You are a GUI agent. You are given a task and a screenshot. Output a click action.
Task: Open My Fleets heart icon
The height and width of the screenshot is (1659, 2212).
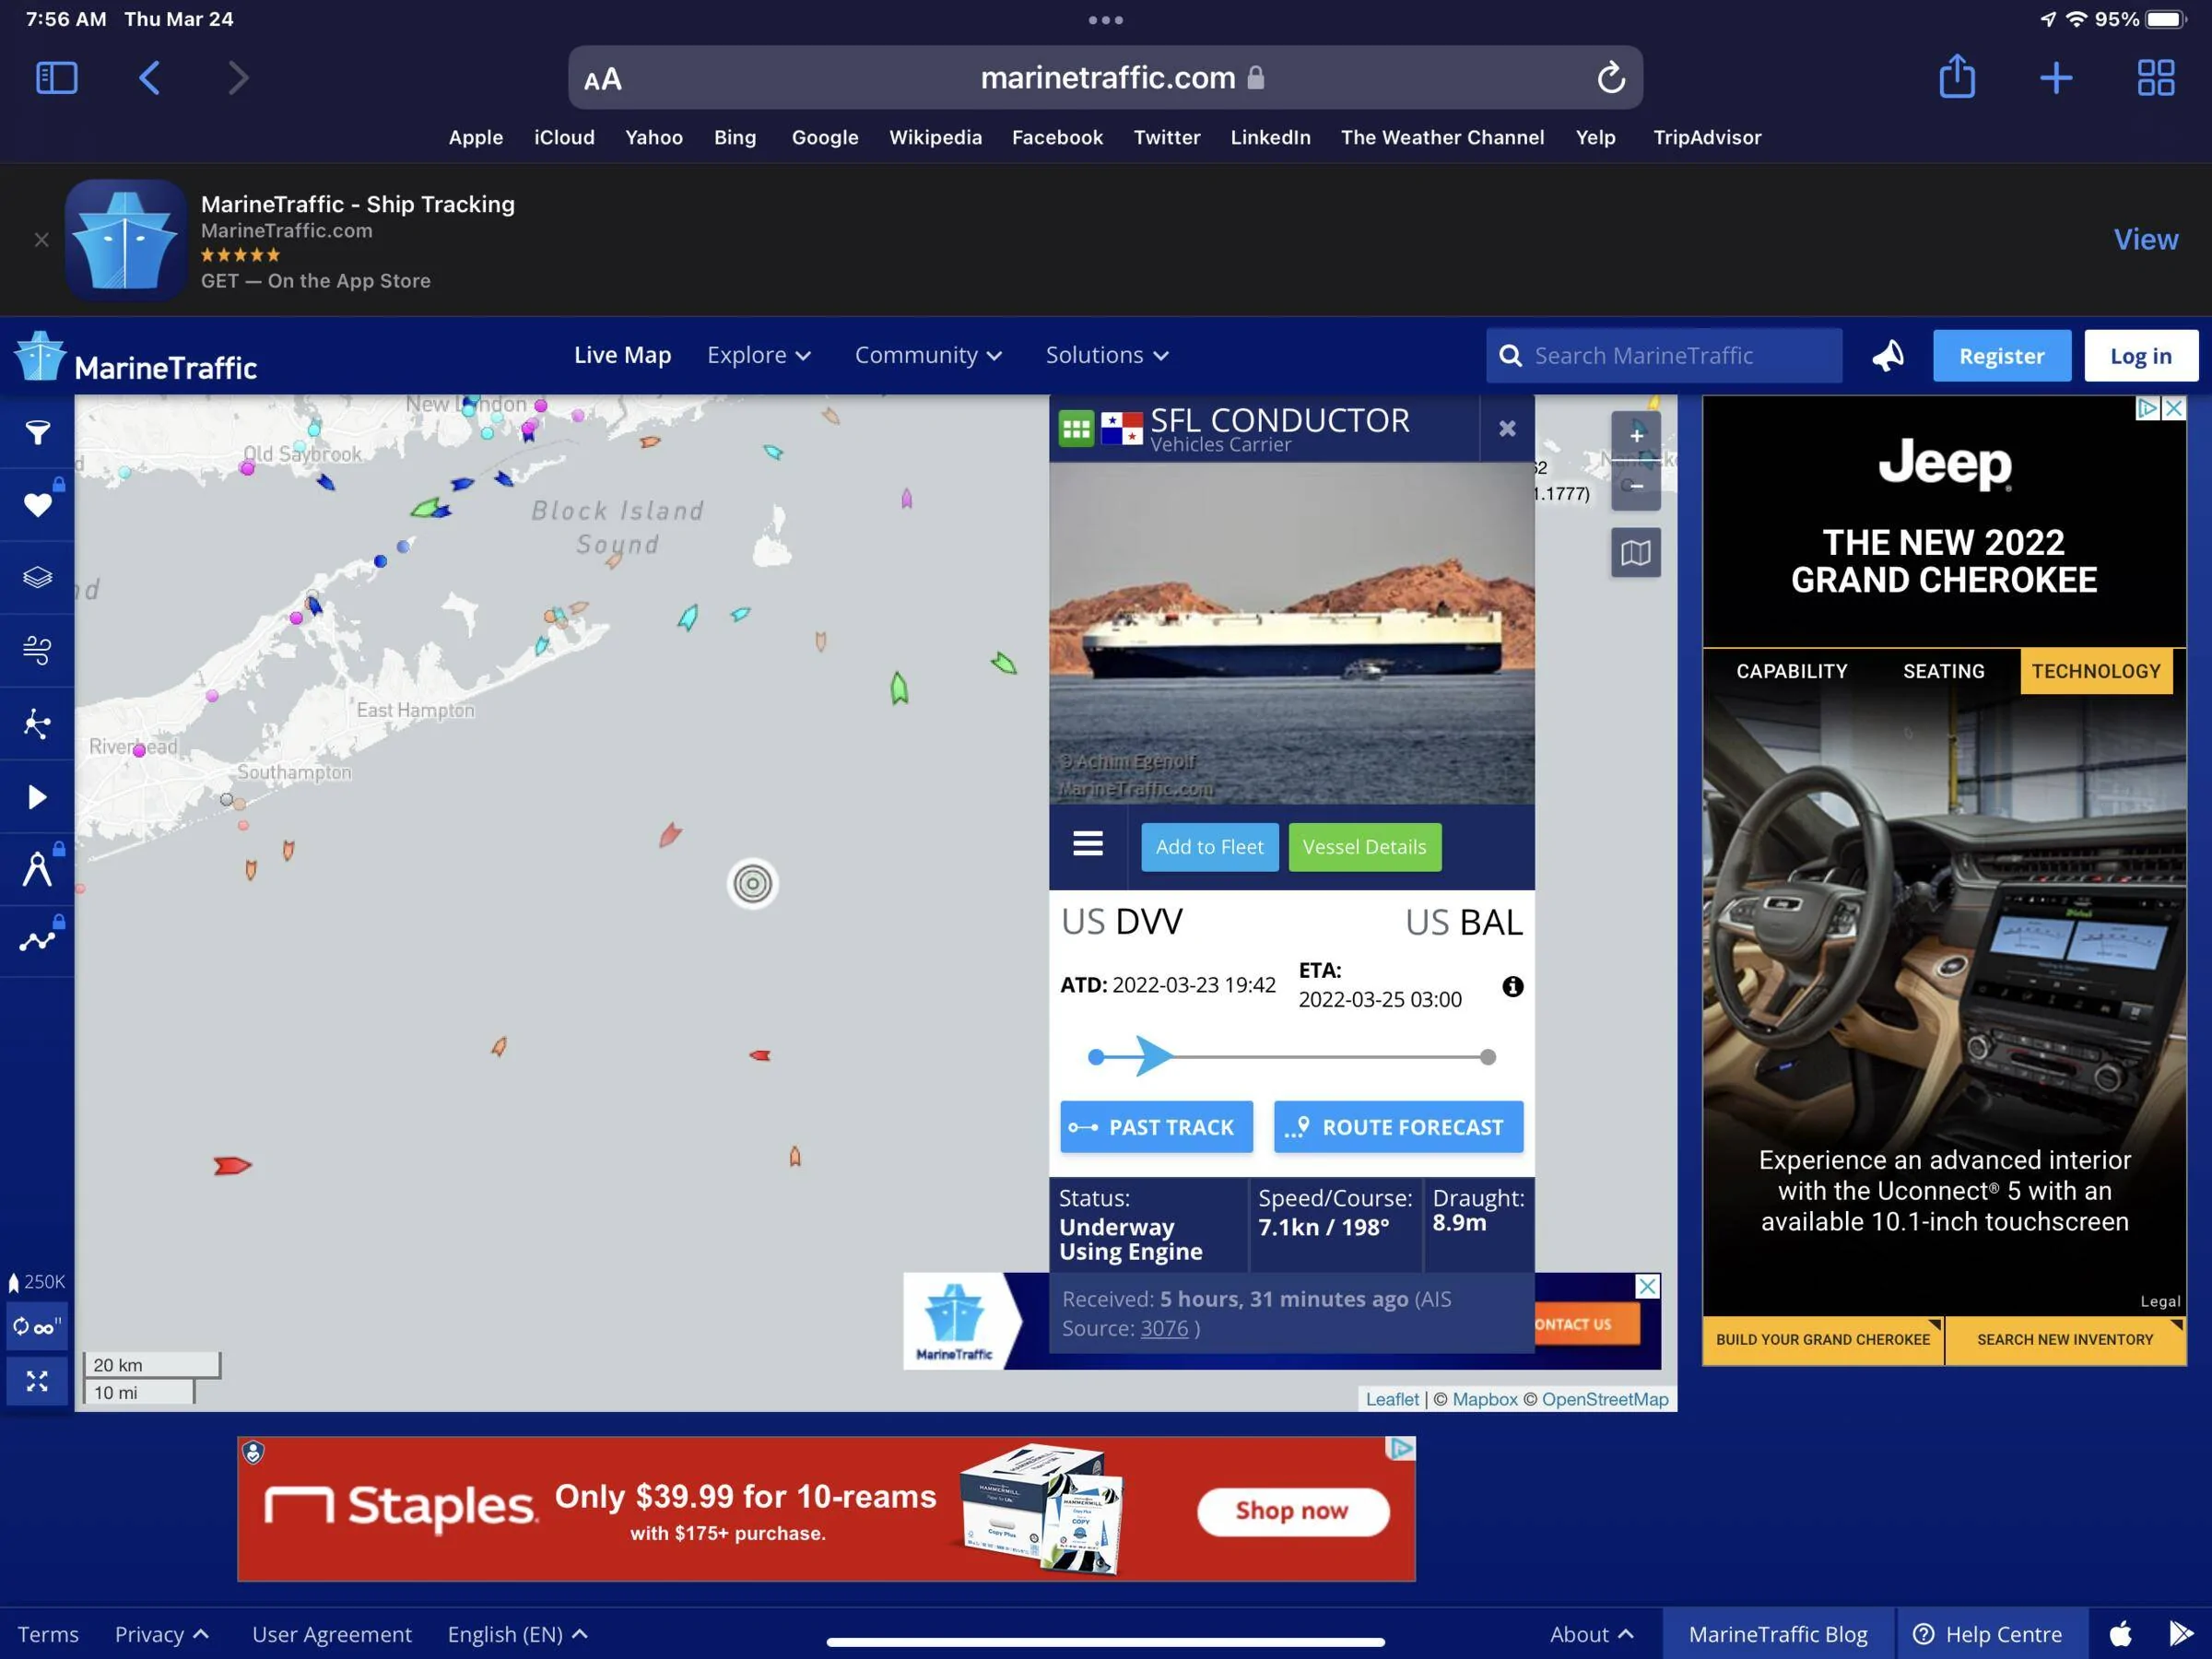click(x=37, y=505)
